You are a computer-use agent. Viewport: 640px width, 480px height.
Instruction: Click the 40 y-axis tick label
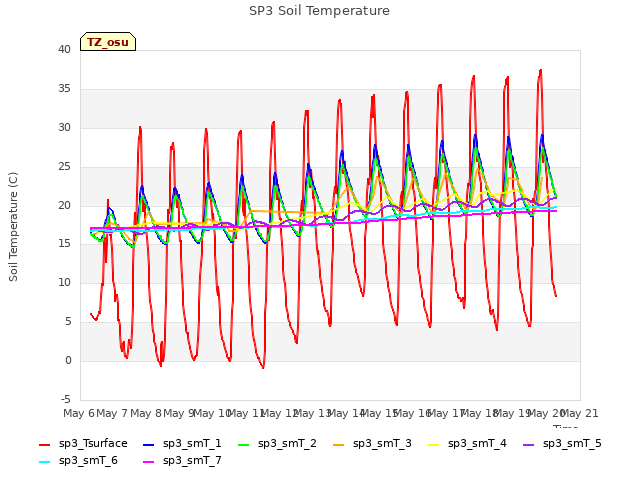point(64,49)
